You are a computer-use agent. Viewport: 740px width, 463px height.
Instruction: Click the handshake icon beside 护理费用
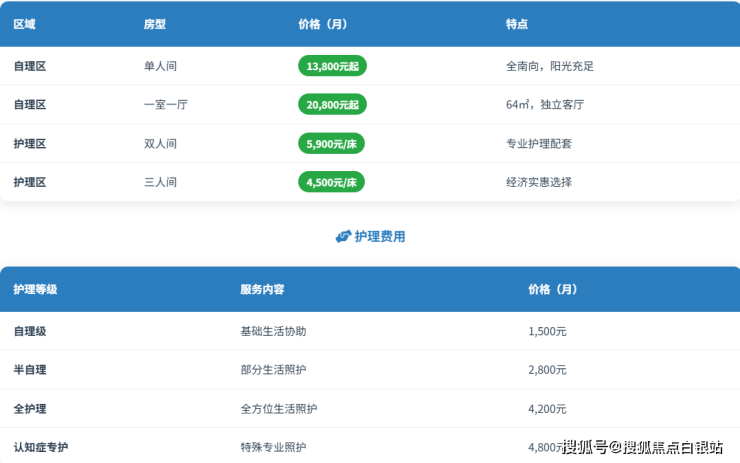(x=343, y=237)
